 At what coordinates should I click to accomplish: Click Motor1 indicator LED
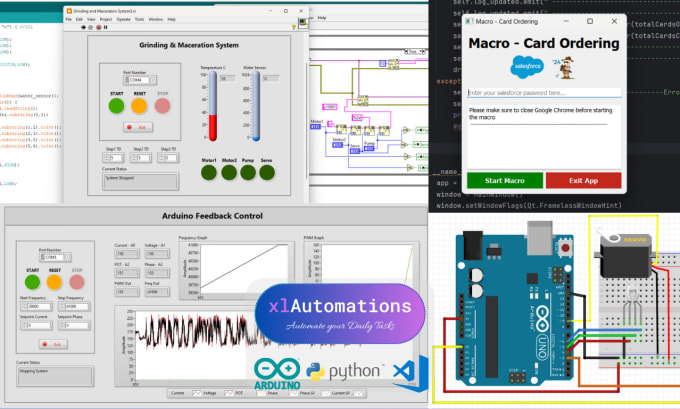[x=209, y=173]
